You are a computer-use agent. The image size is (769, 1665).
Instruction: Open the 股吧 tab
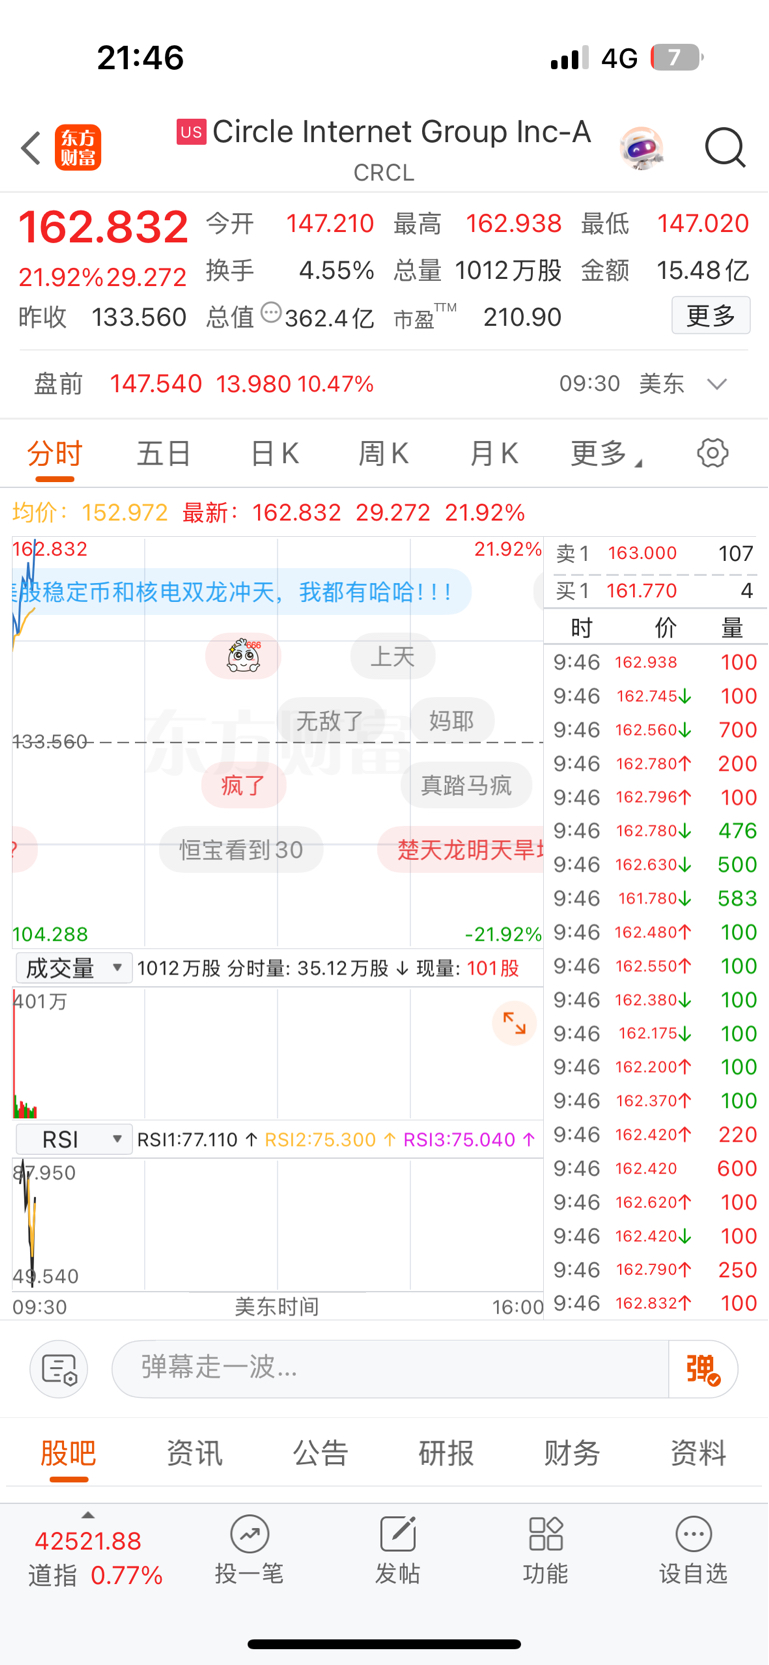pyautogui.click(x=68, y=1453)
